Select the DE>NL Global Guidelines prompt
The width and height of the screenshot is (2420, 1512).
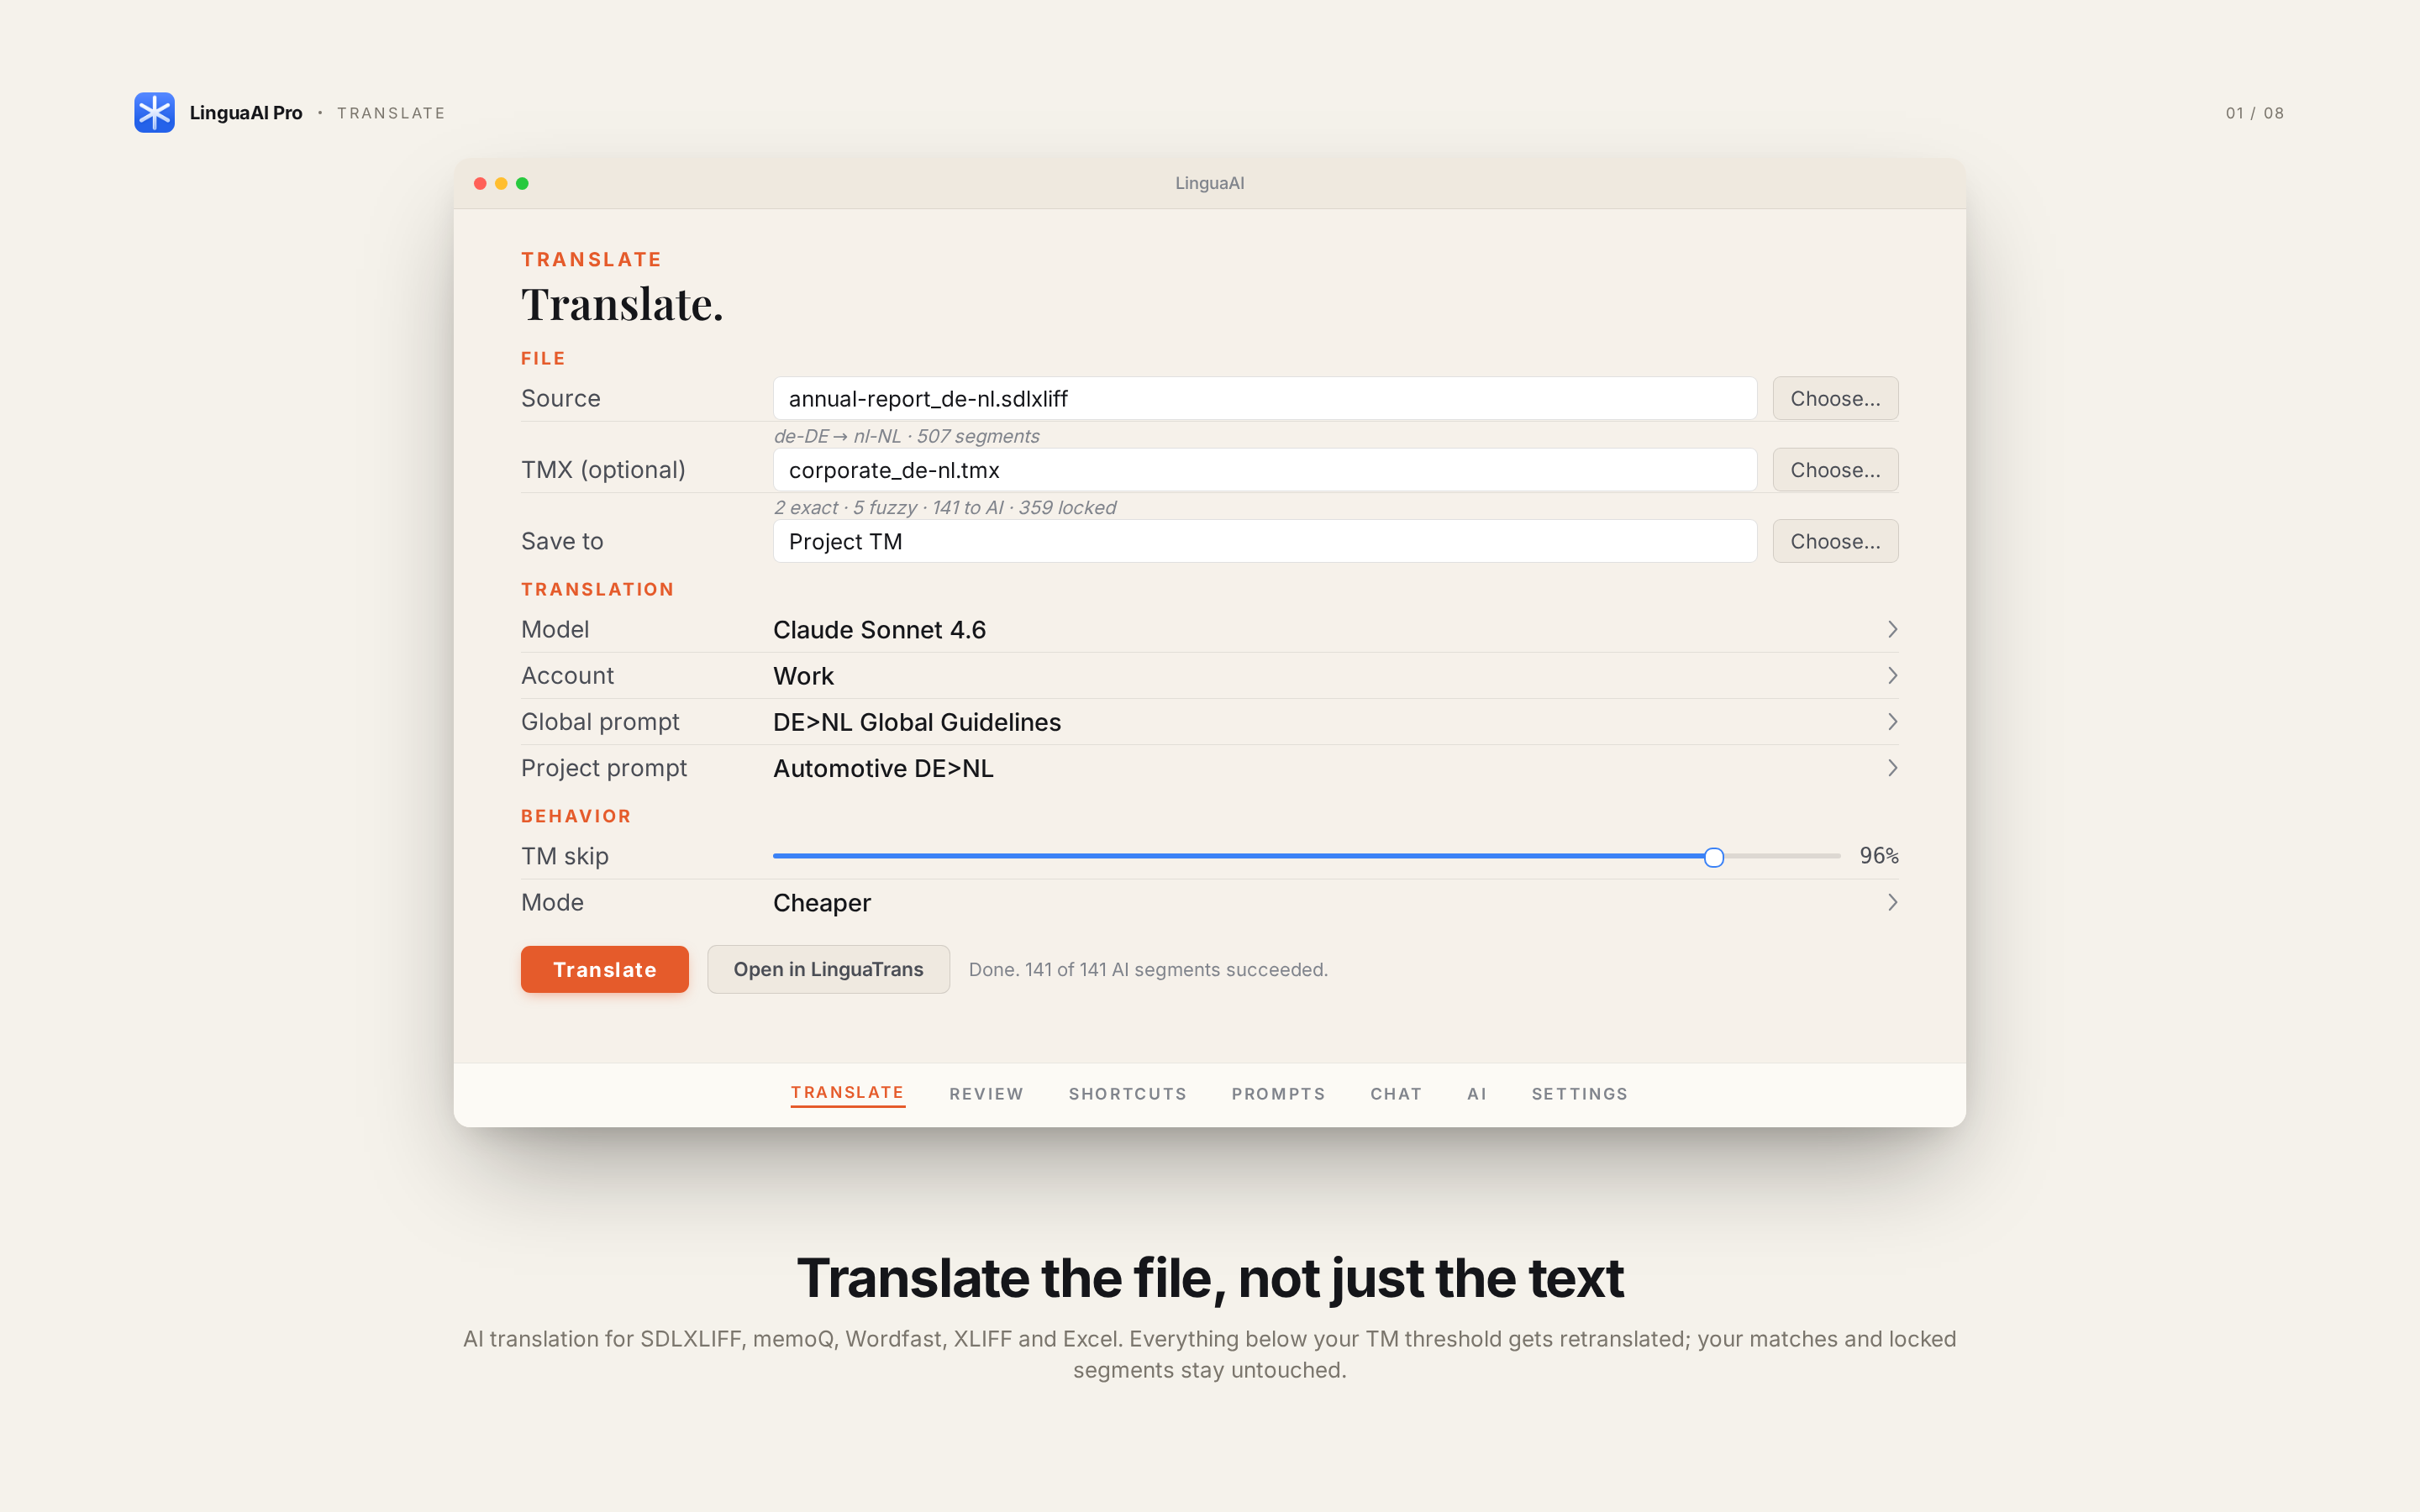coord(917,722)
